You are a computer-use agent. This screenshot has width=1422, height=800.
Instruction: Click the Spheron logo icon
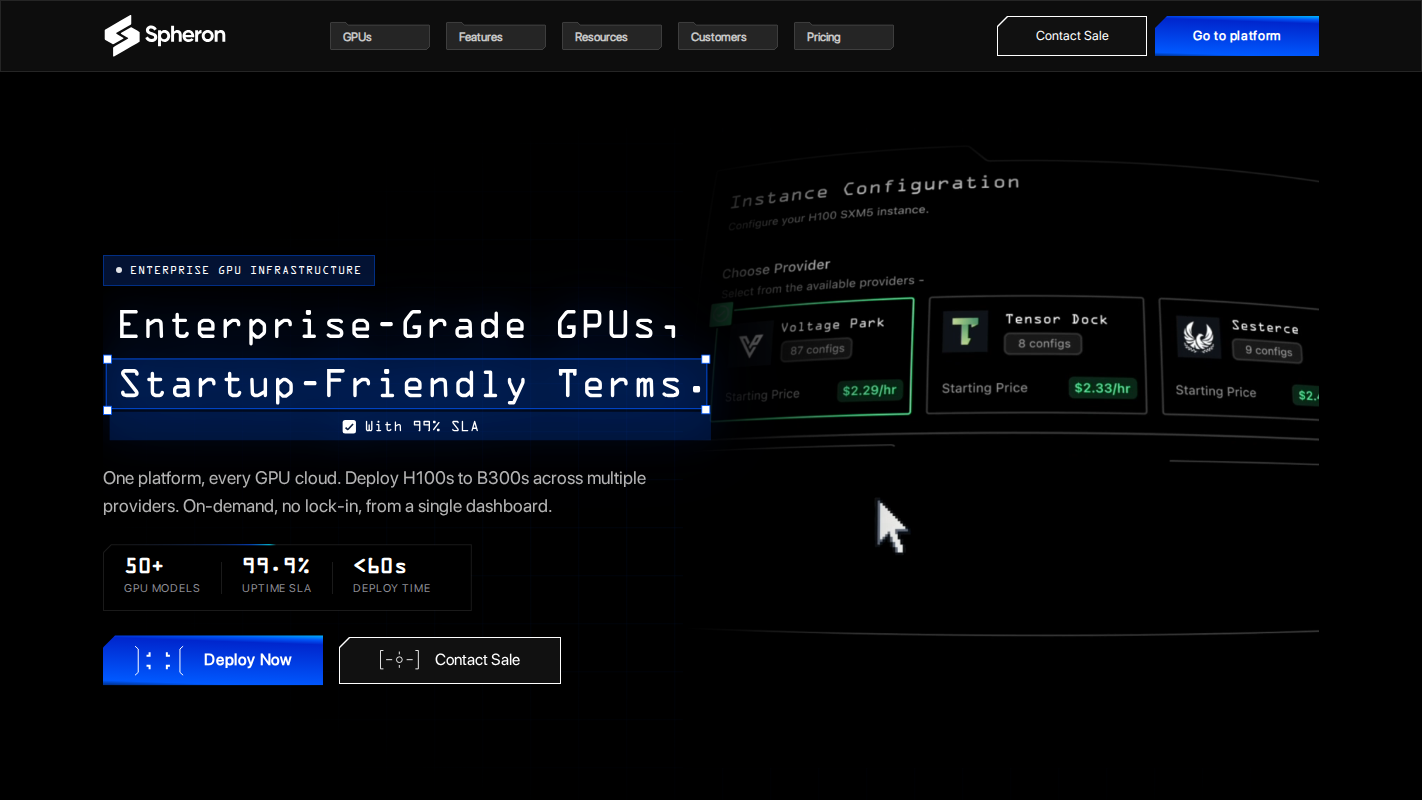point(122,36)
